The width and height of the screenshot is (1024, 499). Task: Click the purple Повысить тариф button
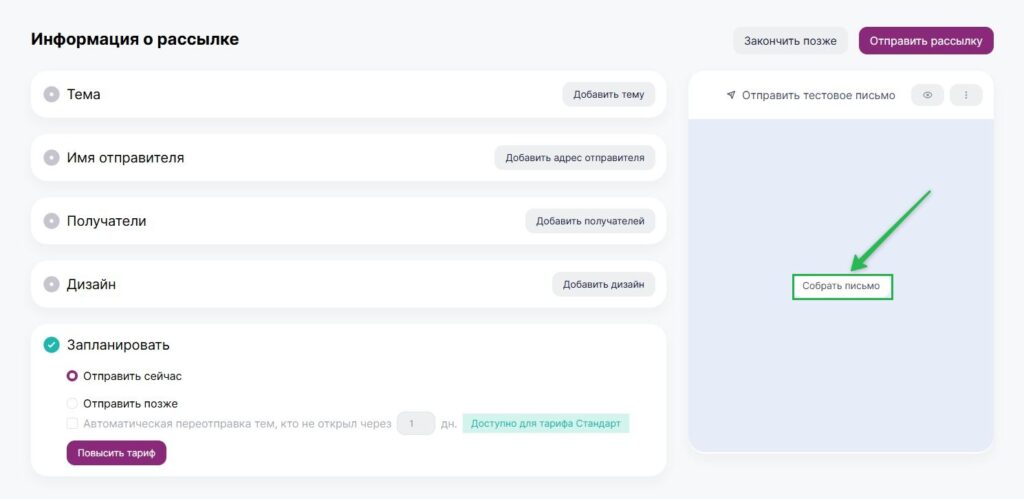point(116,453)
